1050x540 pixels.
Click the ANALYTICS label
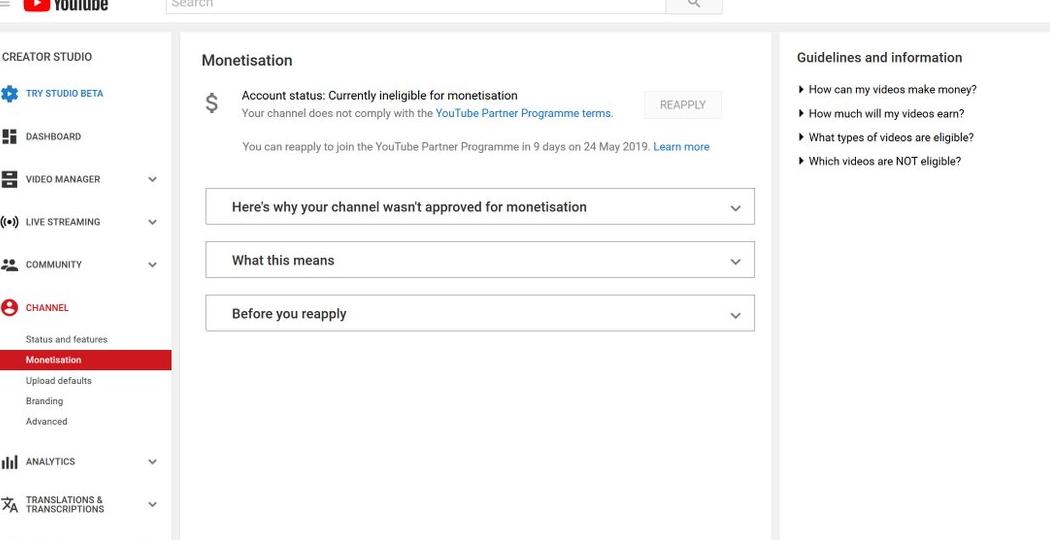(50, 462)
